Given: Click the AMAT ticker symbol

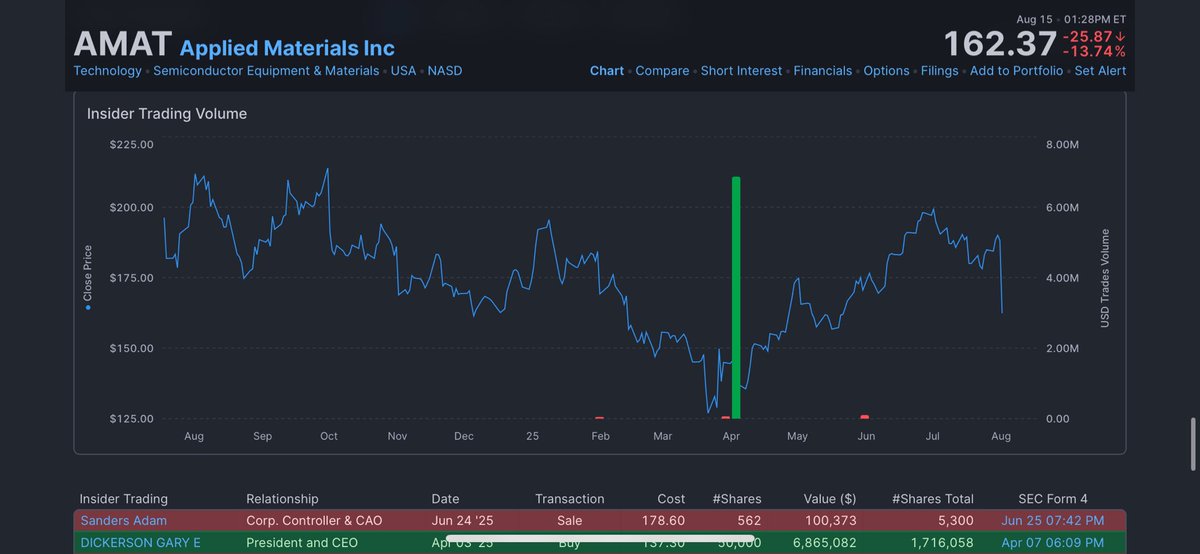Looking at the screenshot, I should [122, 44].
